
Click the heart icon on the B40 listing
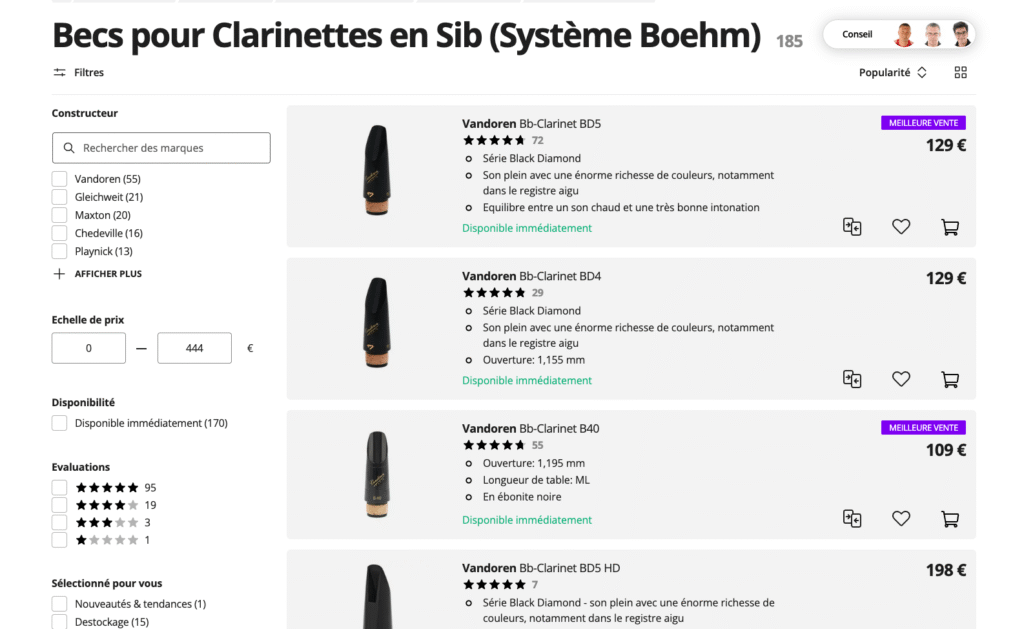[901, 518]
